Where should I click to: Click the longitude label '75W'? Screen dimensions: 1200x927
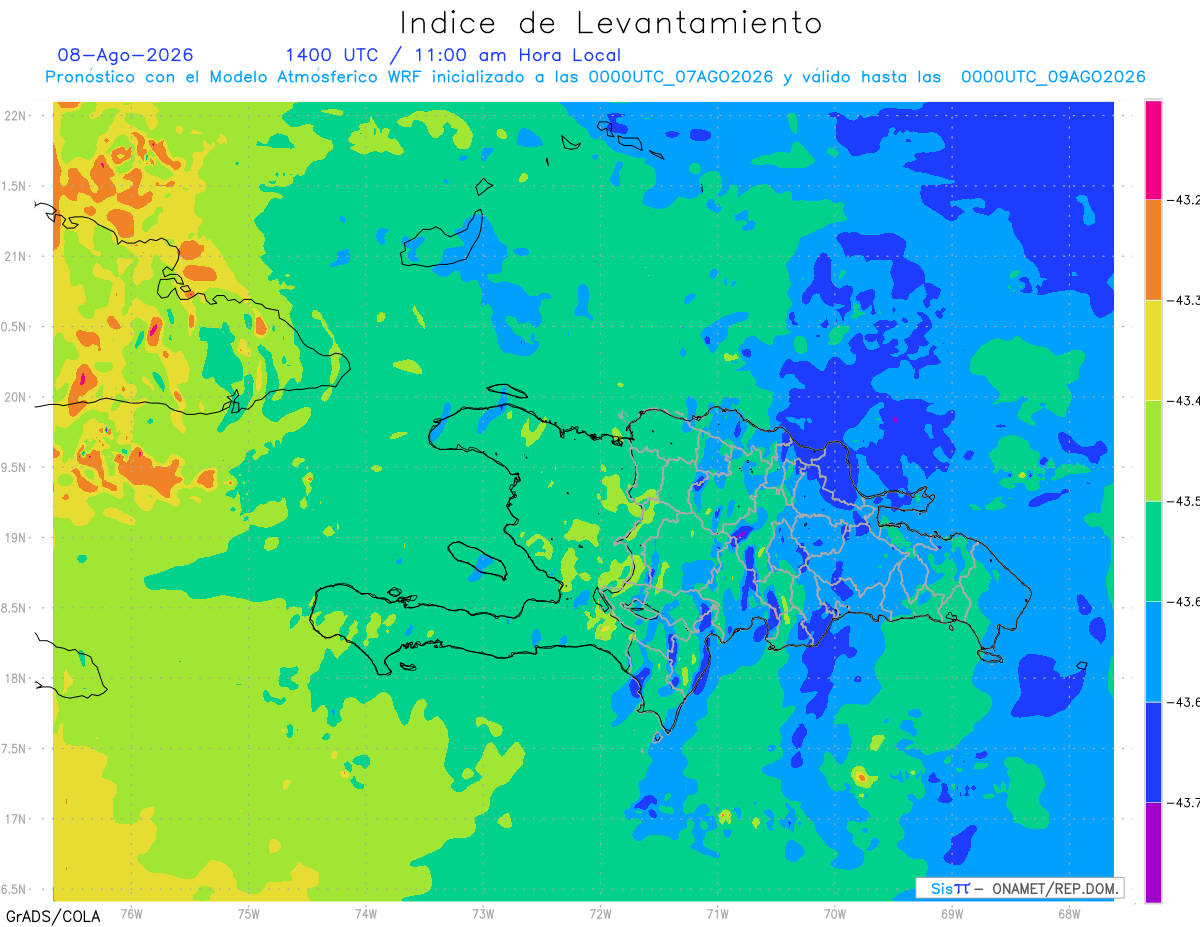pyautogui.click(x=249, y=914)
